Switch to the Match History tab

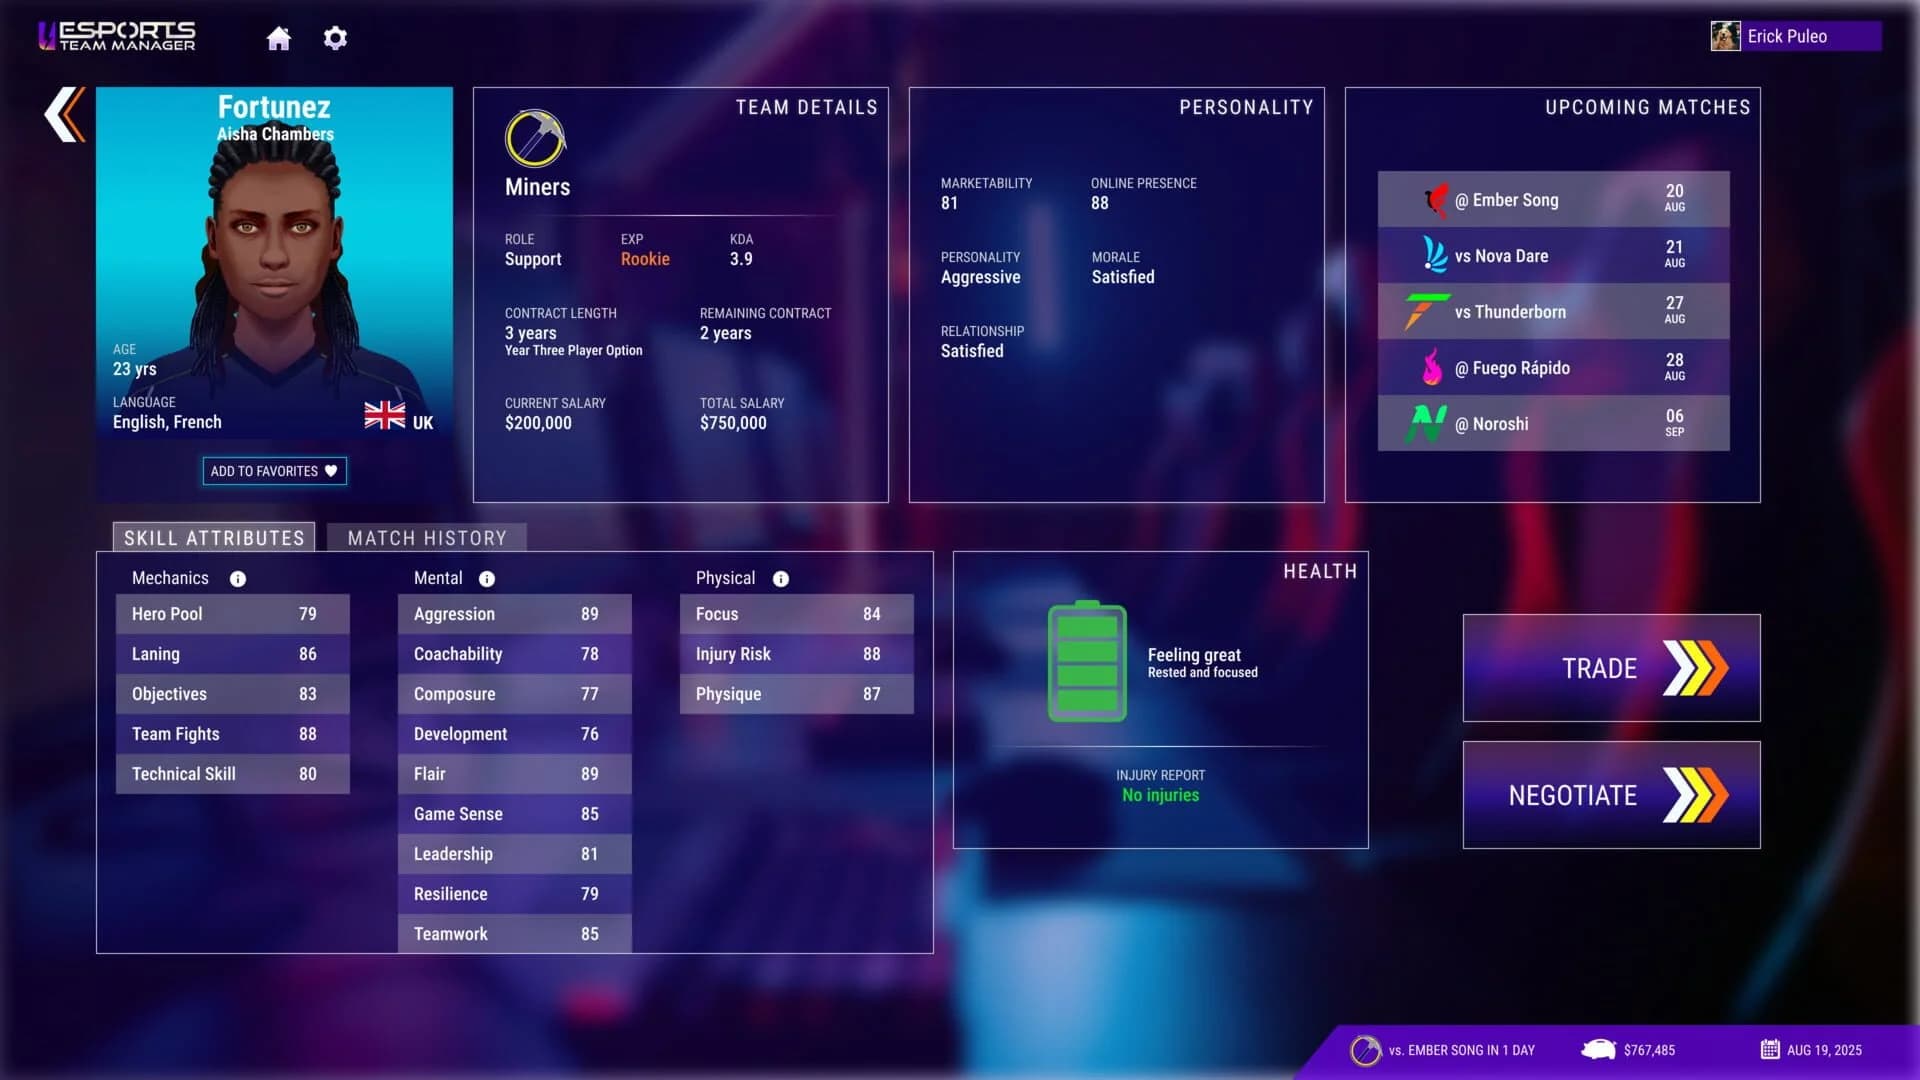click(426, 538)
